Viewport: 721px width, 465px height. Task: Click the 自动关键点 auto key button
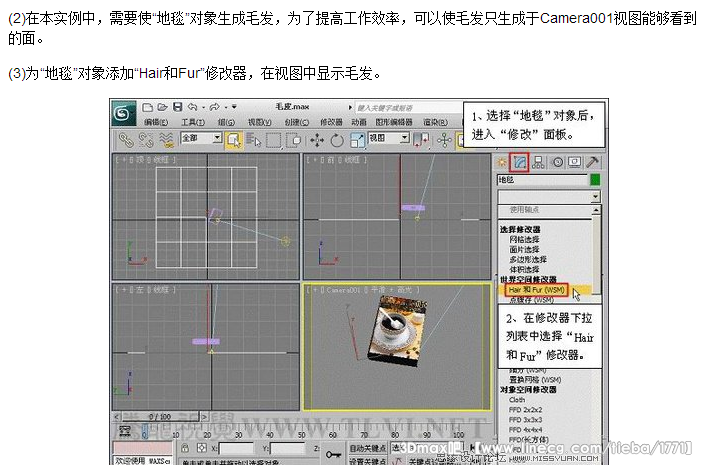click(367, 448)
